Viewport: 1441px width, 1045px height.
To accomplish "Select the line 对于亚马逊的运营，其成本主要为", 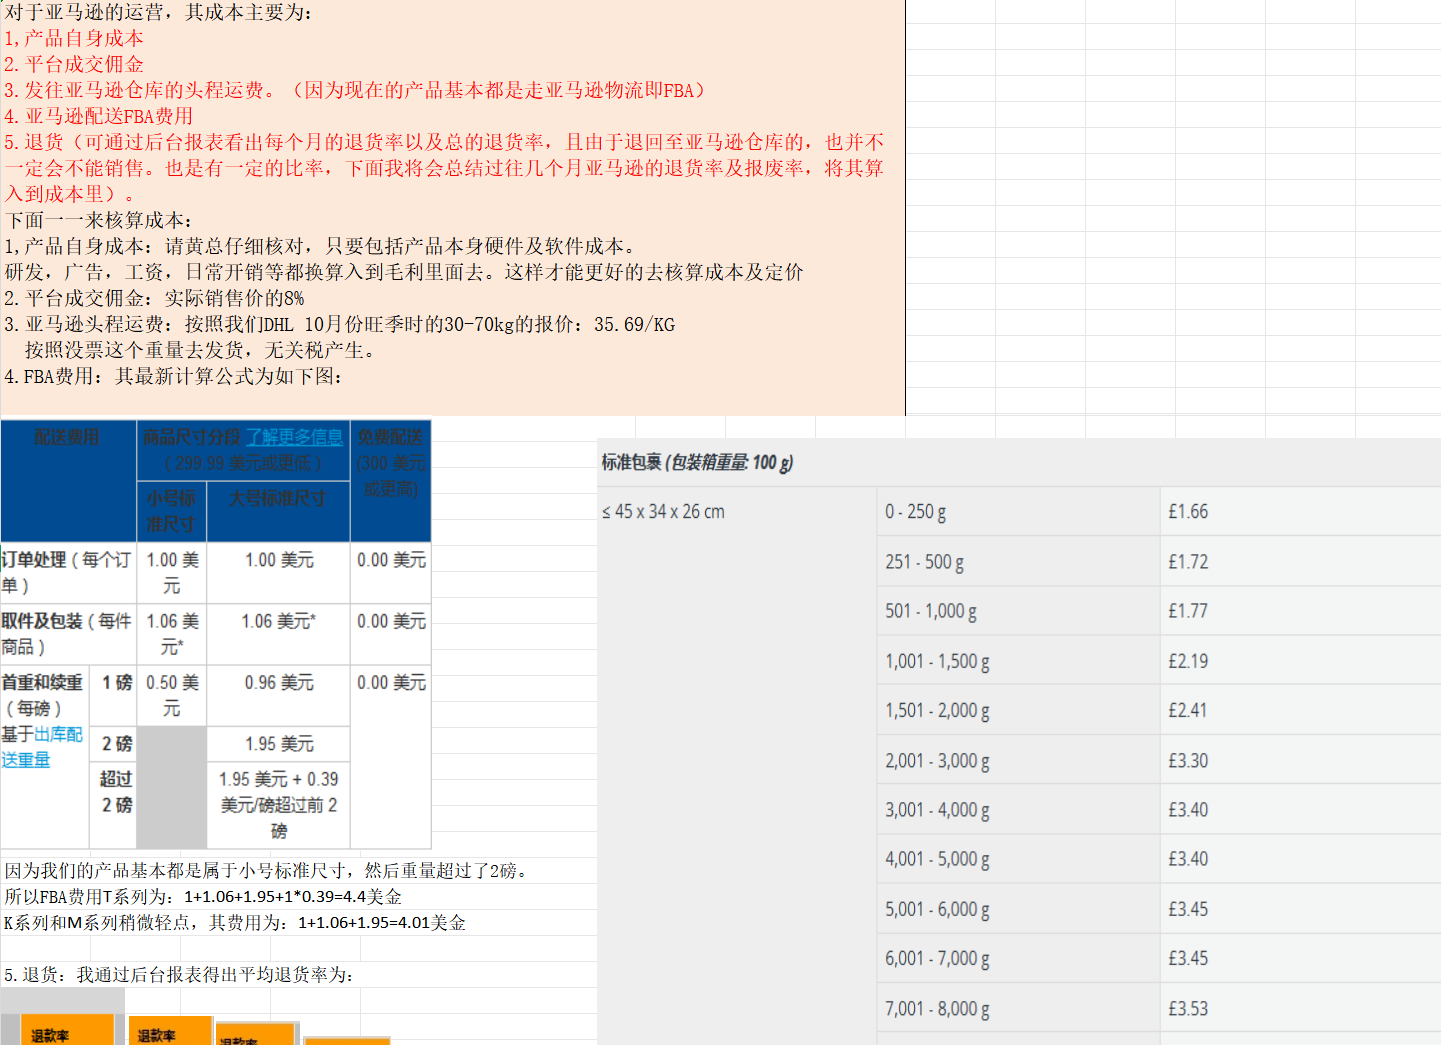I will click(158, 12).
